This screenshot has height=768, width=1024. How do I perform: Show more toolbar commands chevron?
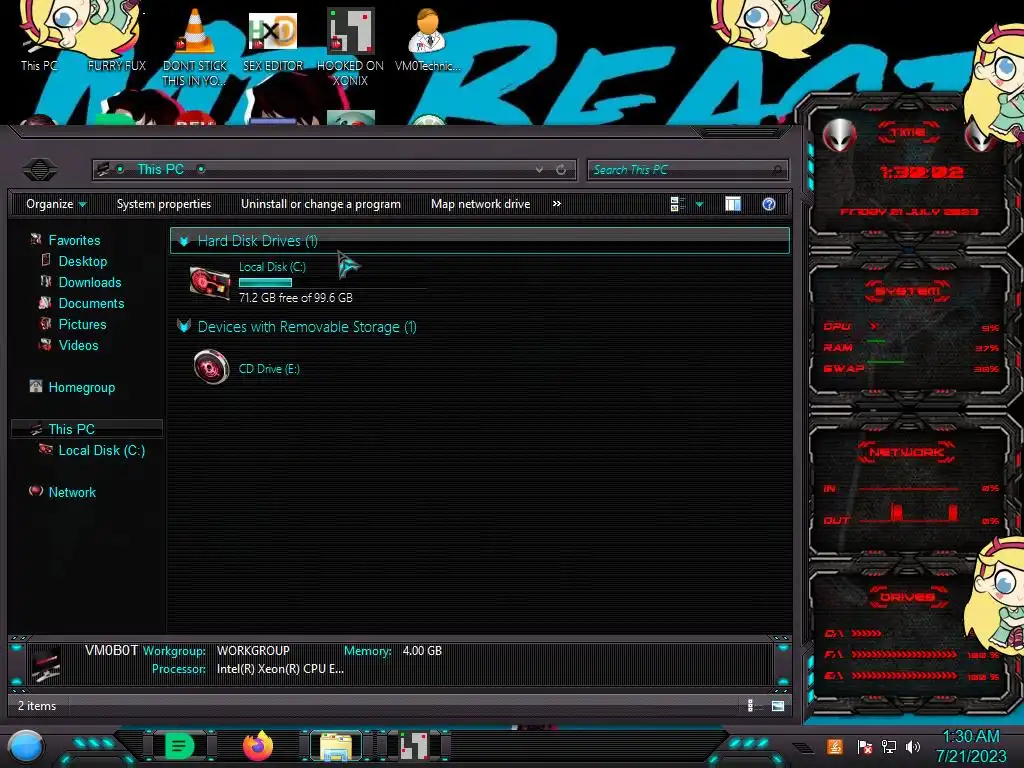(x=556, y=204)
